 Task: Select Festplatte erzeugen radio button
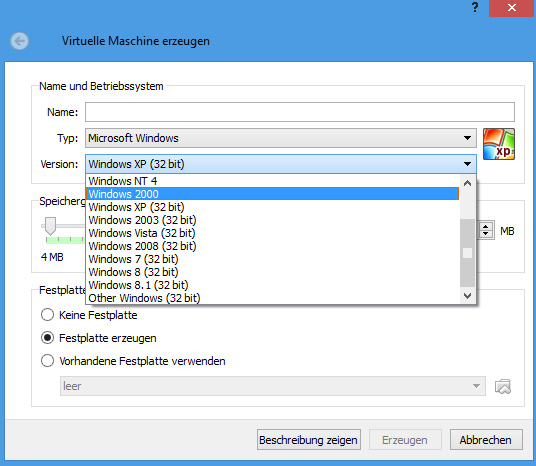(47, 338)
